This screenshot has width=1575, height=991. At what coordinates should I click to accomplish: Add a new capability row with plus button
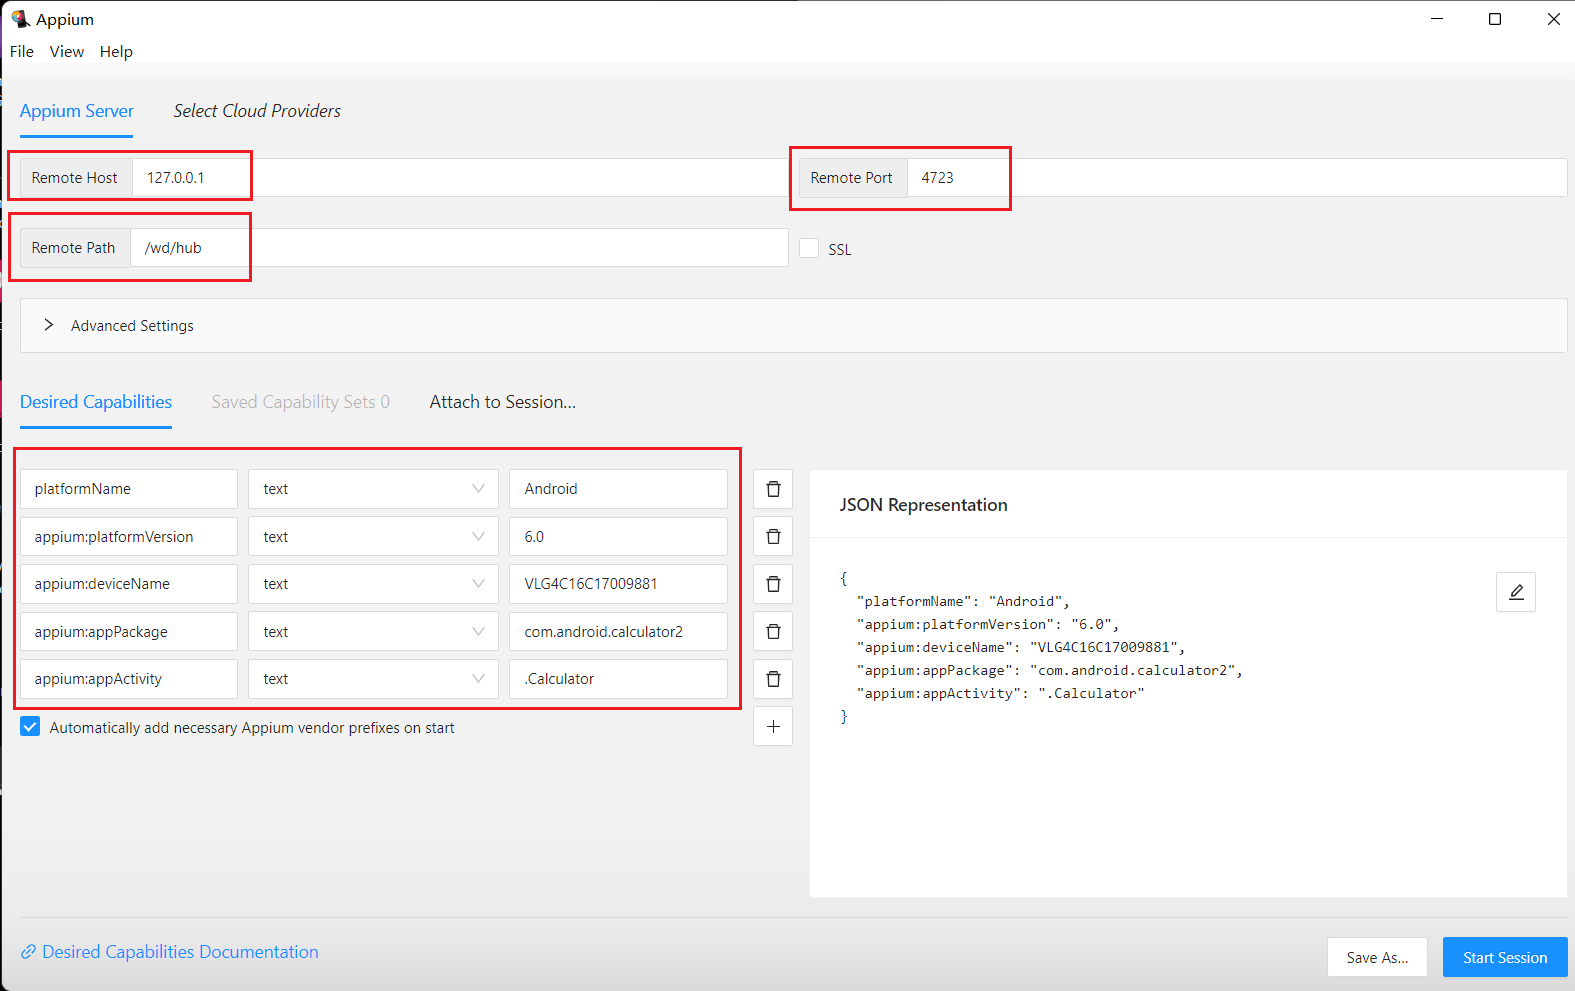click(x=773, y=727)
